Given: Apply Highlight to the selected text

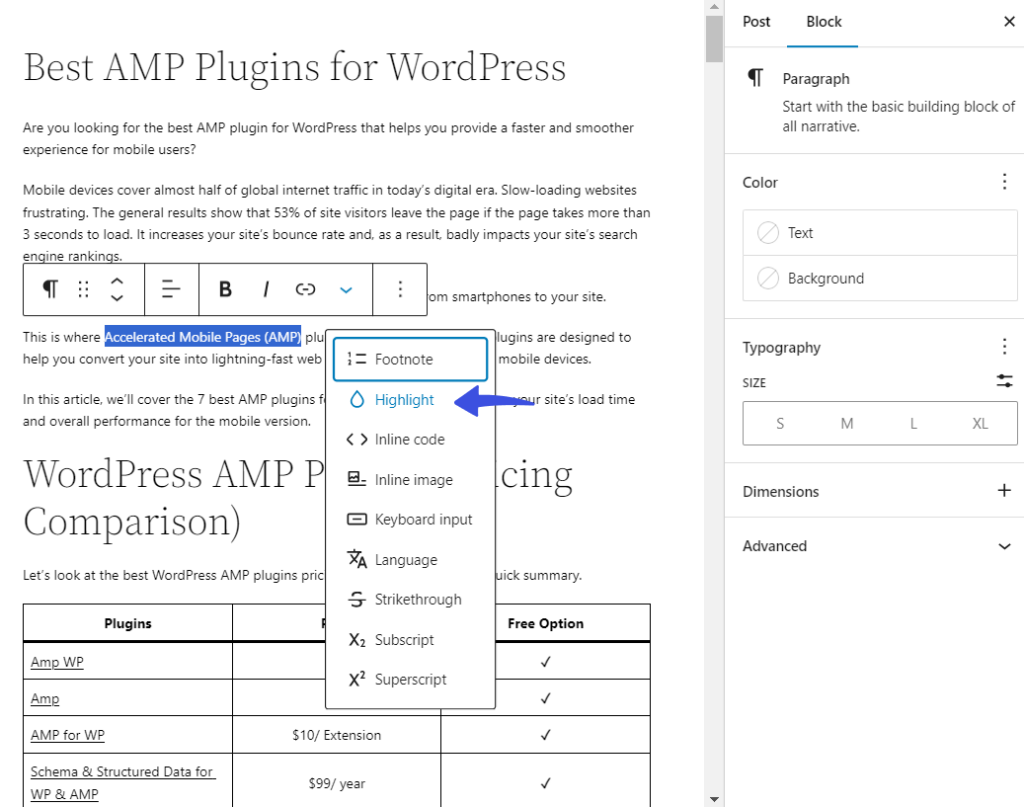Looking at the screenshot, I should [410, 400].
